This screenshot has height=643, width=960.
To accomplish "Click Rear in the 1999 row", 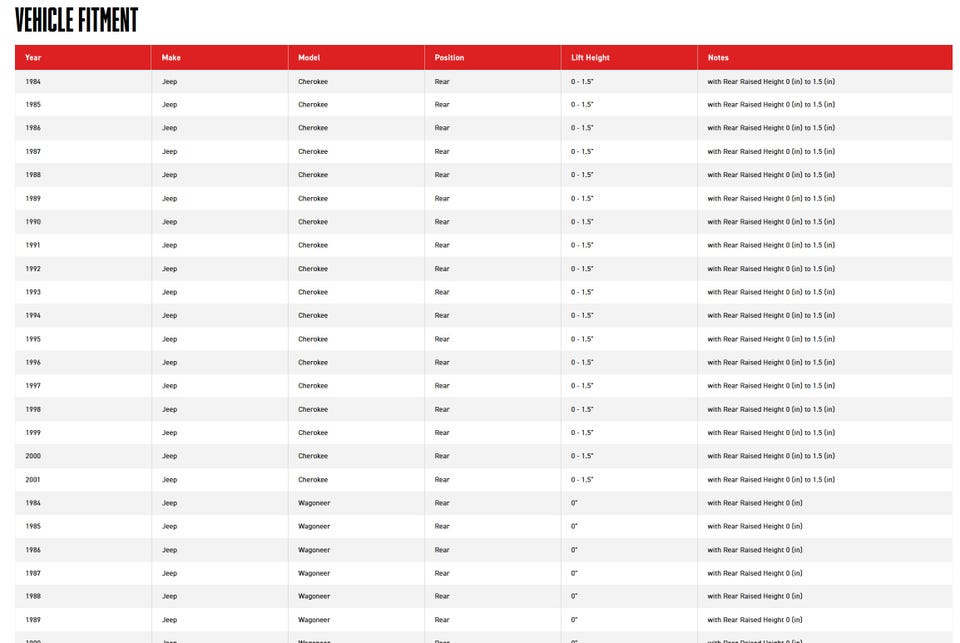I will click(442, 432).
